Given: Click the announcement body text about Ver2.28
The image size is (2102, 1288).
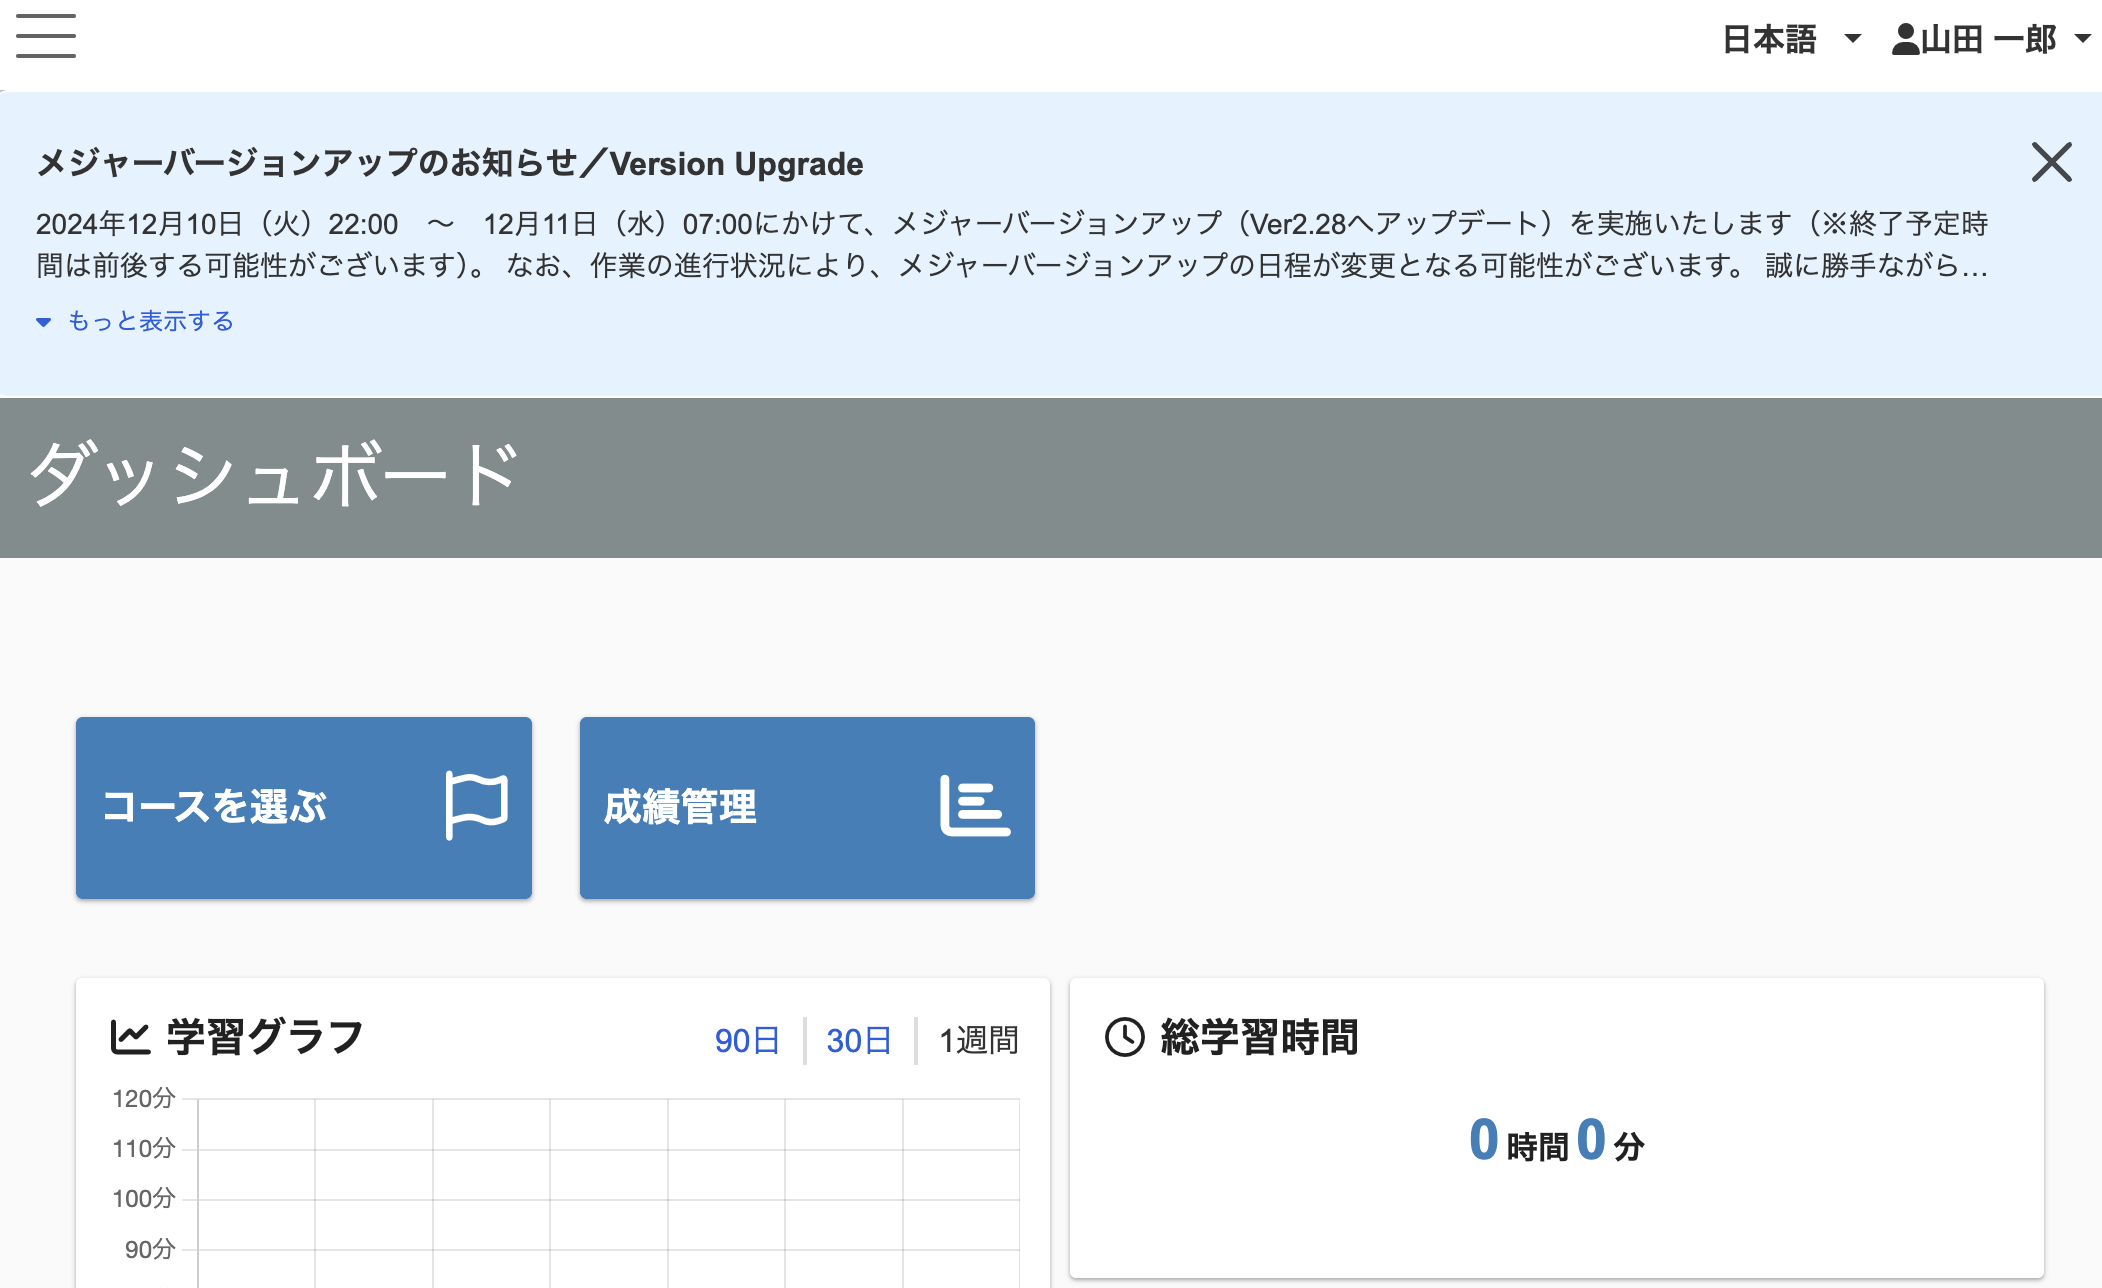Looking at the screenshot, I should (x=1012, y=244).
